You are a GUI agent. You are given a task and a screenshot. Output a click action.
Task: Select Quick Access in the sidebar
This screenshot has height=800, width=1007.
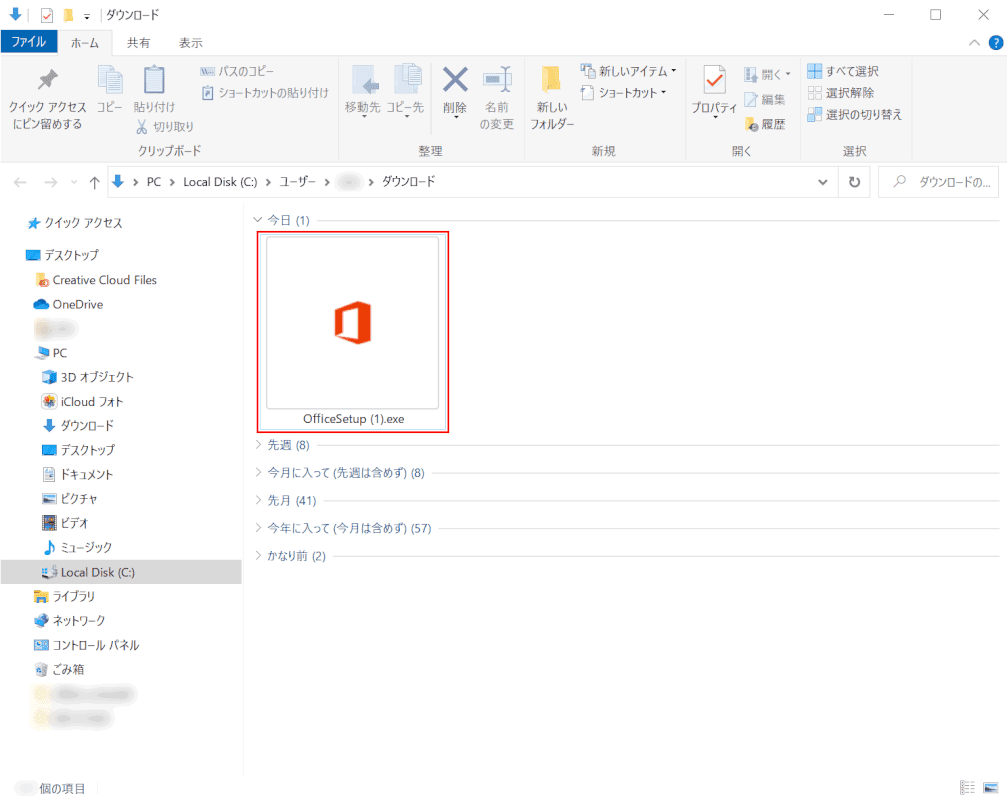click(74, 223)
